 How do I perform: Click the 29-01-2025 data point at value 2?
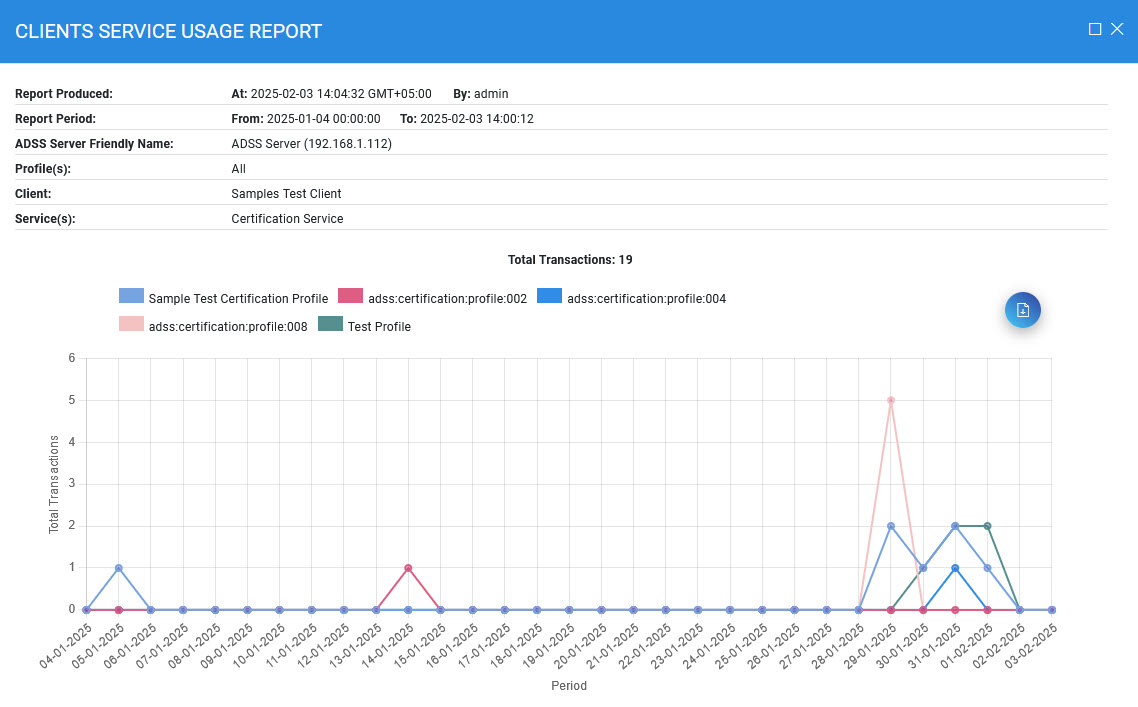coord(890,526)
